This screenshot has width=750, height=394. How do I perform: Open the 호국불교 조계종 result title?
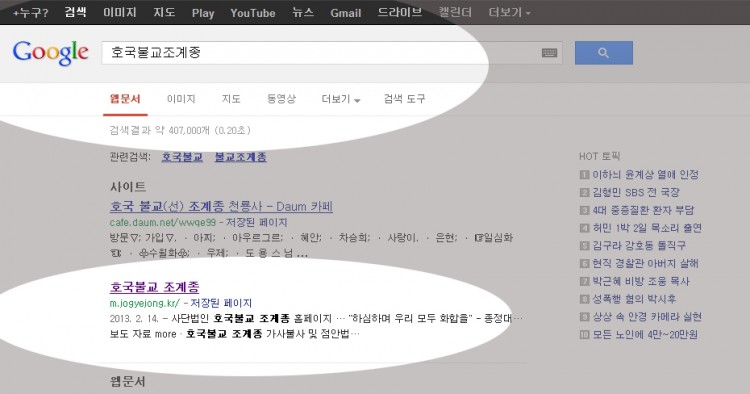pos(154,287)
